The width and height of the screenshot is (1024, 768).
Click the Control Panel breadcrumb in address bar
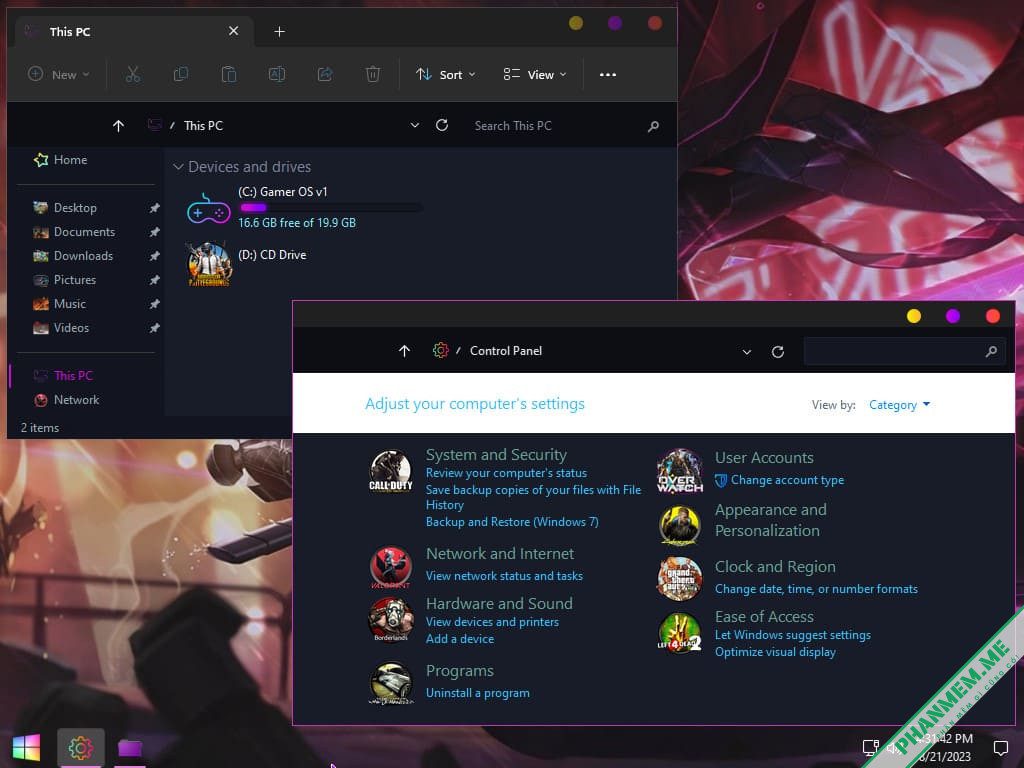tap(506, 351)
